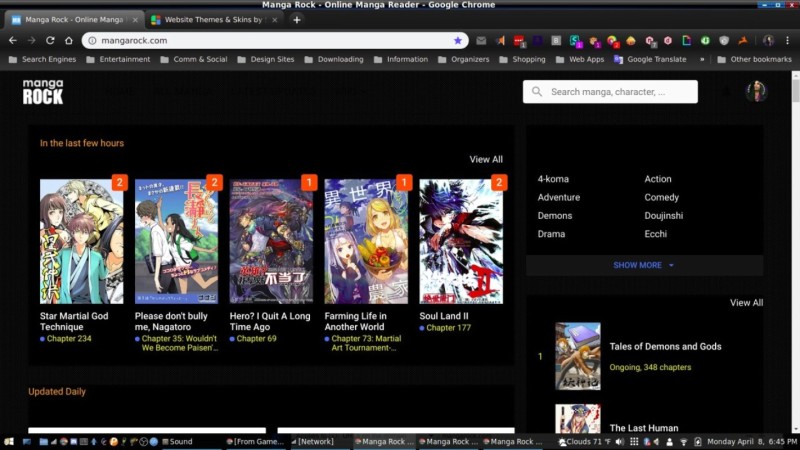Open the gray shield extension icon
The height and width of the screenshot is (450, 800).
(724, 41)
